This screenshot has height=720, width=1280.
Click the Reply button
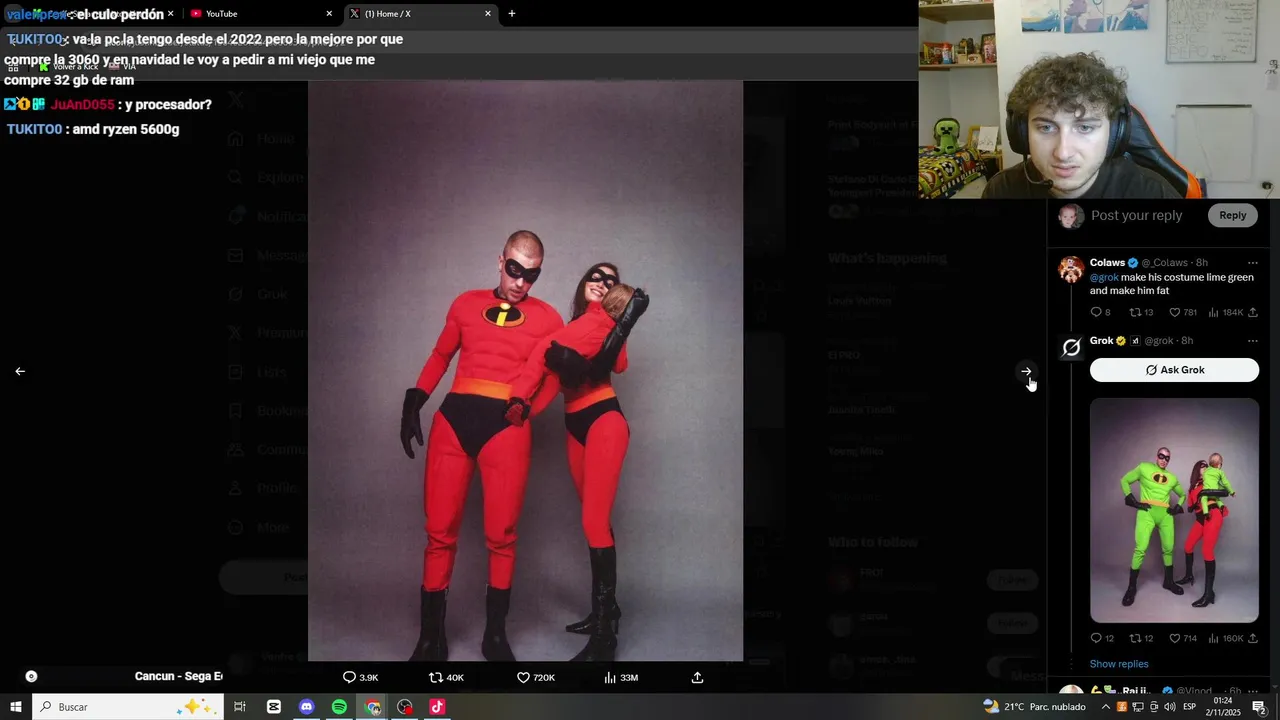pos(1232,215)
